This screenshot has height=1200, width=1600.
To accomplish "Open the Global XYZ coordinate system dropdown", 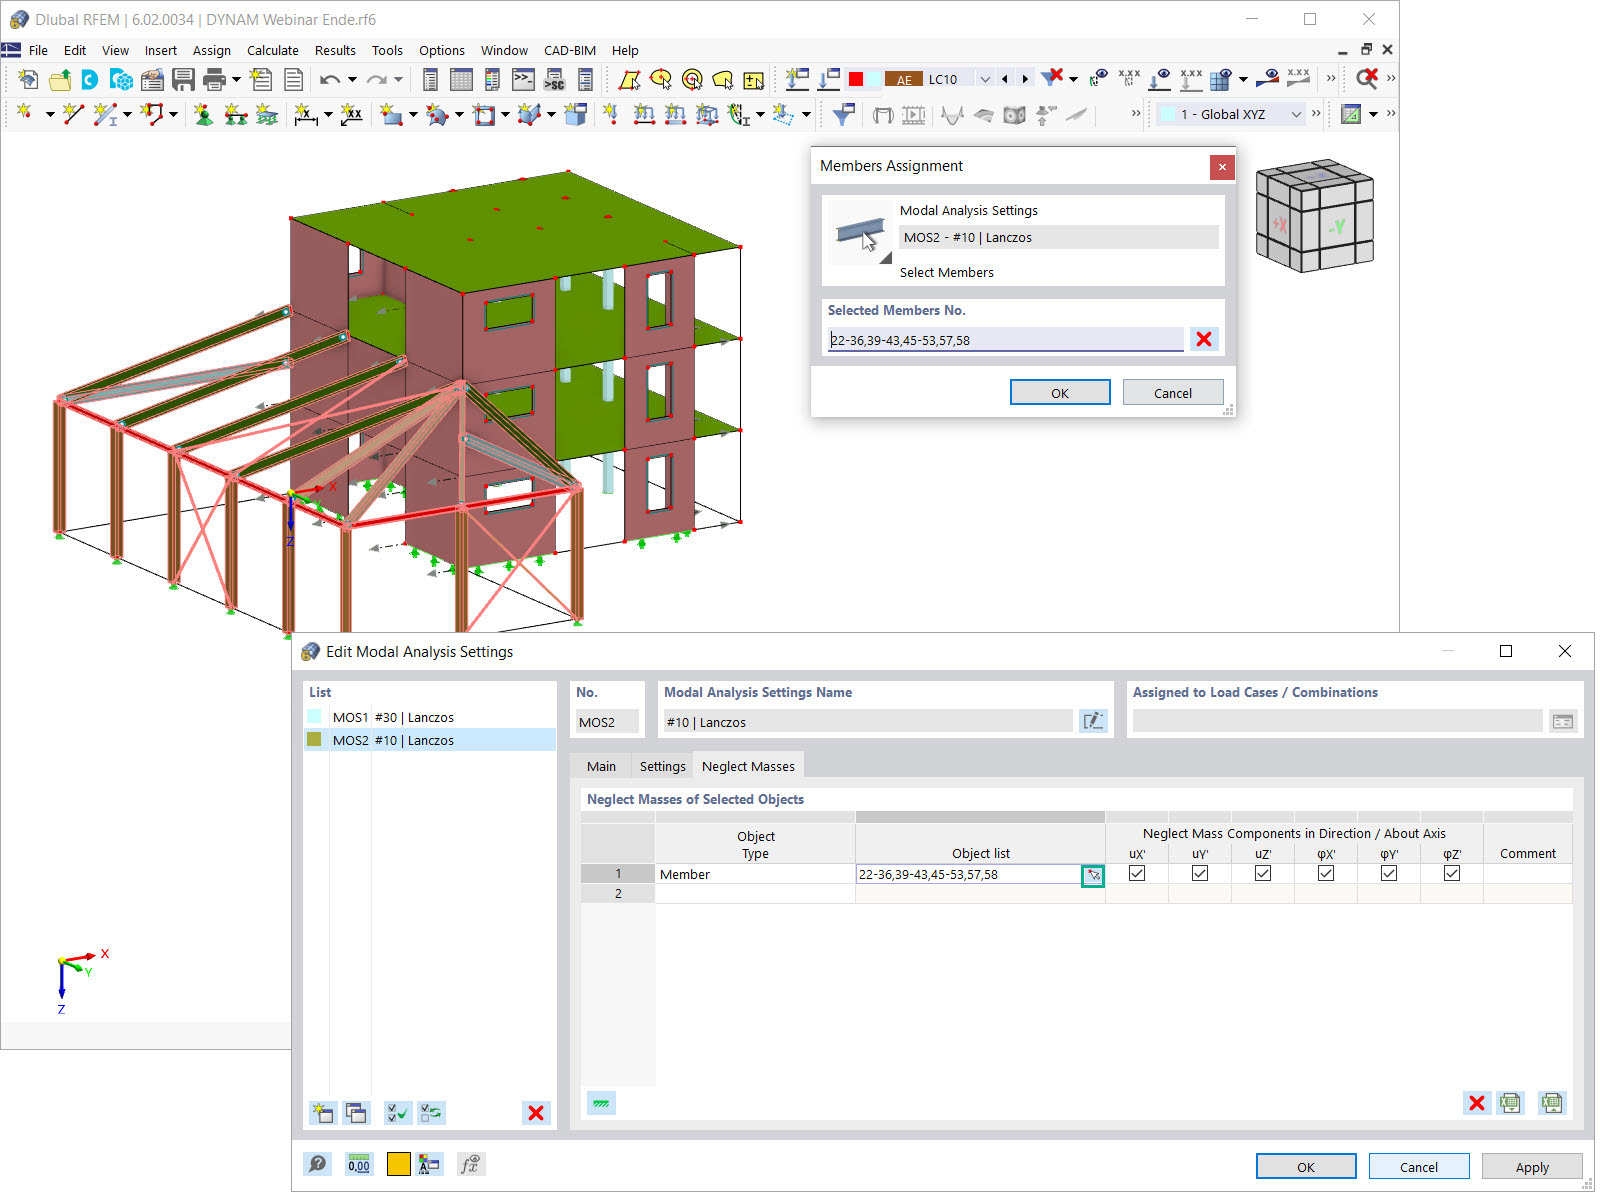I will tap(1296, 114).
